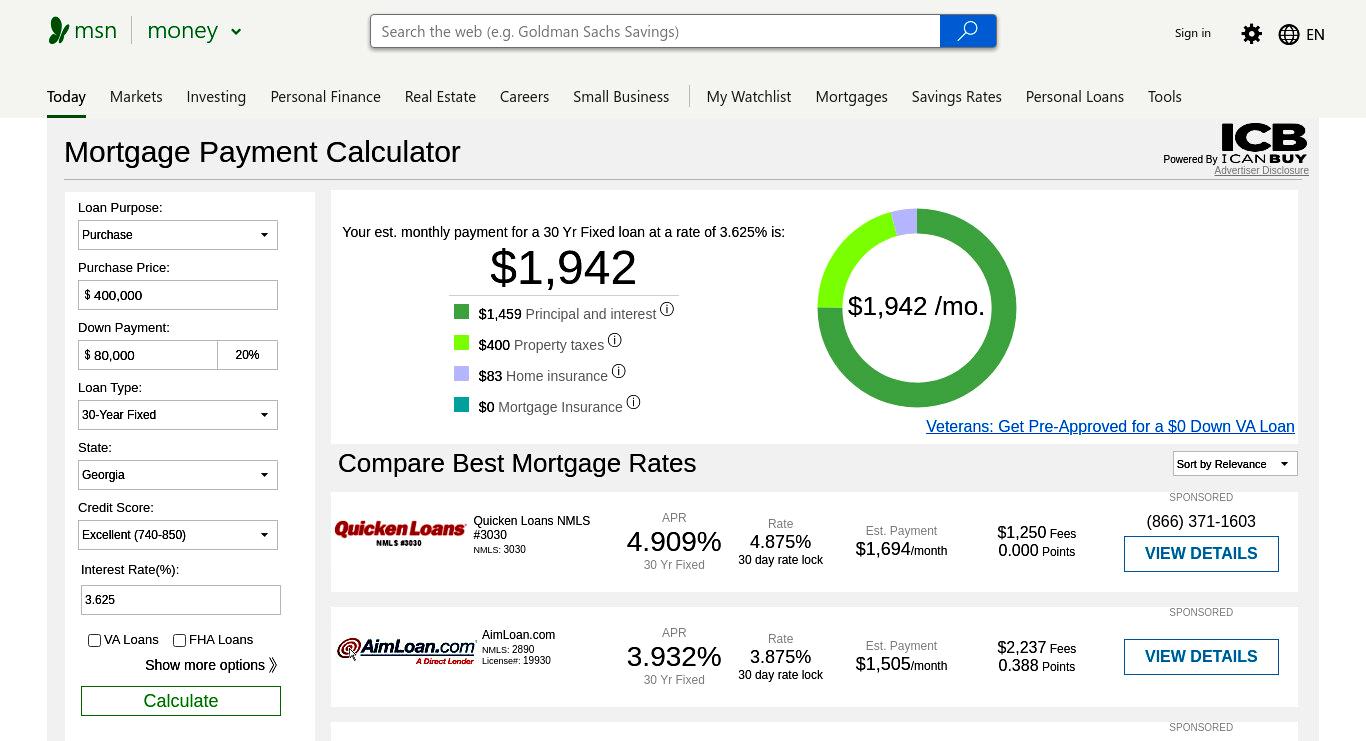1366x741 pixels.
Task: Open the Personal Loans tab
Action: click(1075, 97)
